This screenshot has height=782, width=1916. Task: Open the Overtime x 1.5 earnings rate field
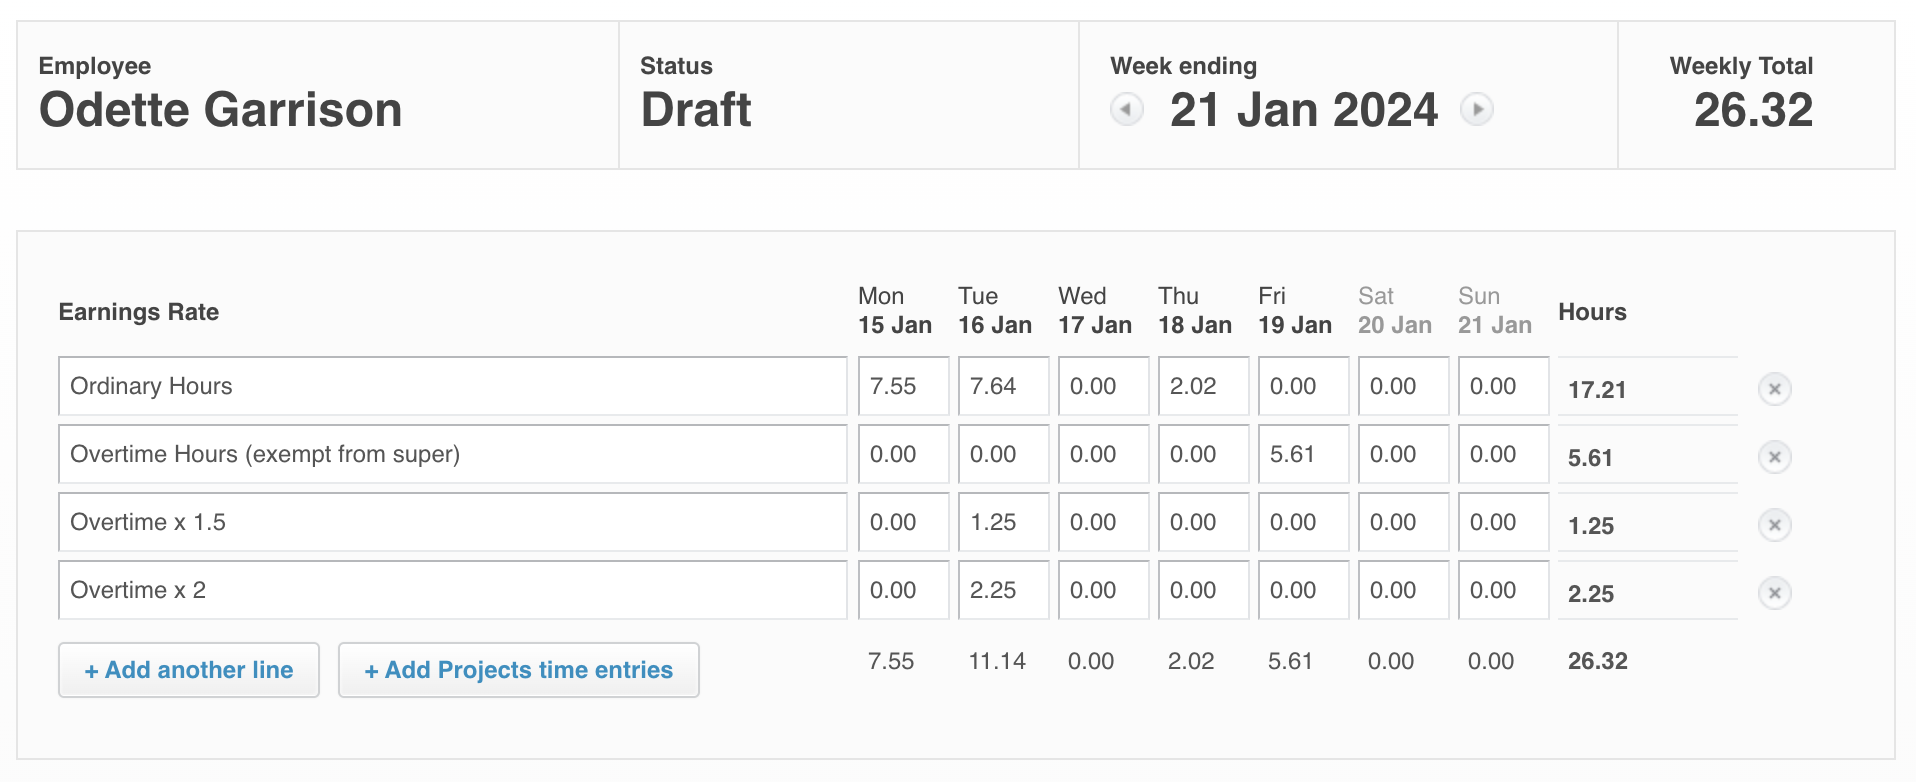coord(452,522)
